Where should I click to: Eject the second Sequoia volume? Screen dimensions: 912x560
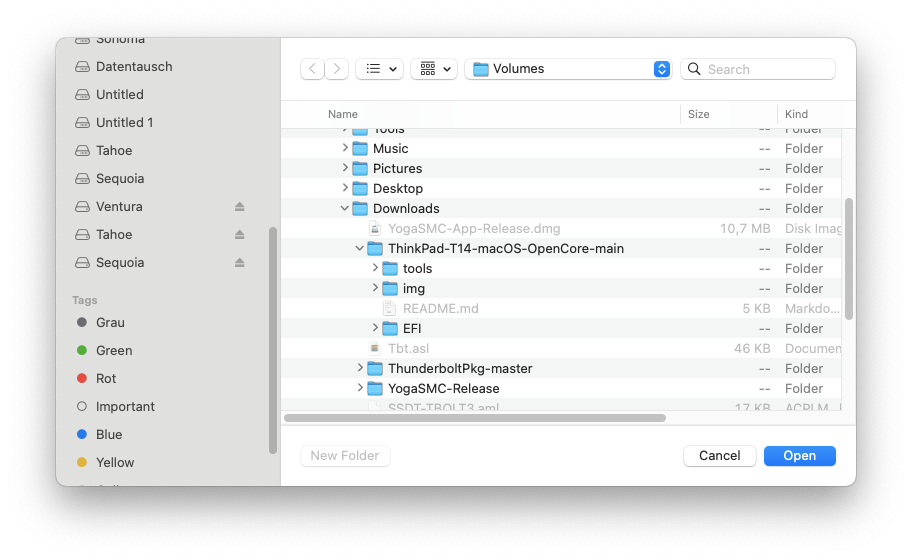[240, 262]
